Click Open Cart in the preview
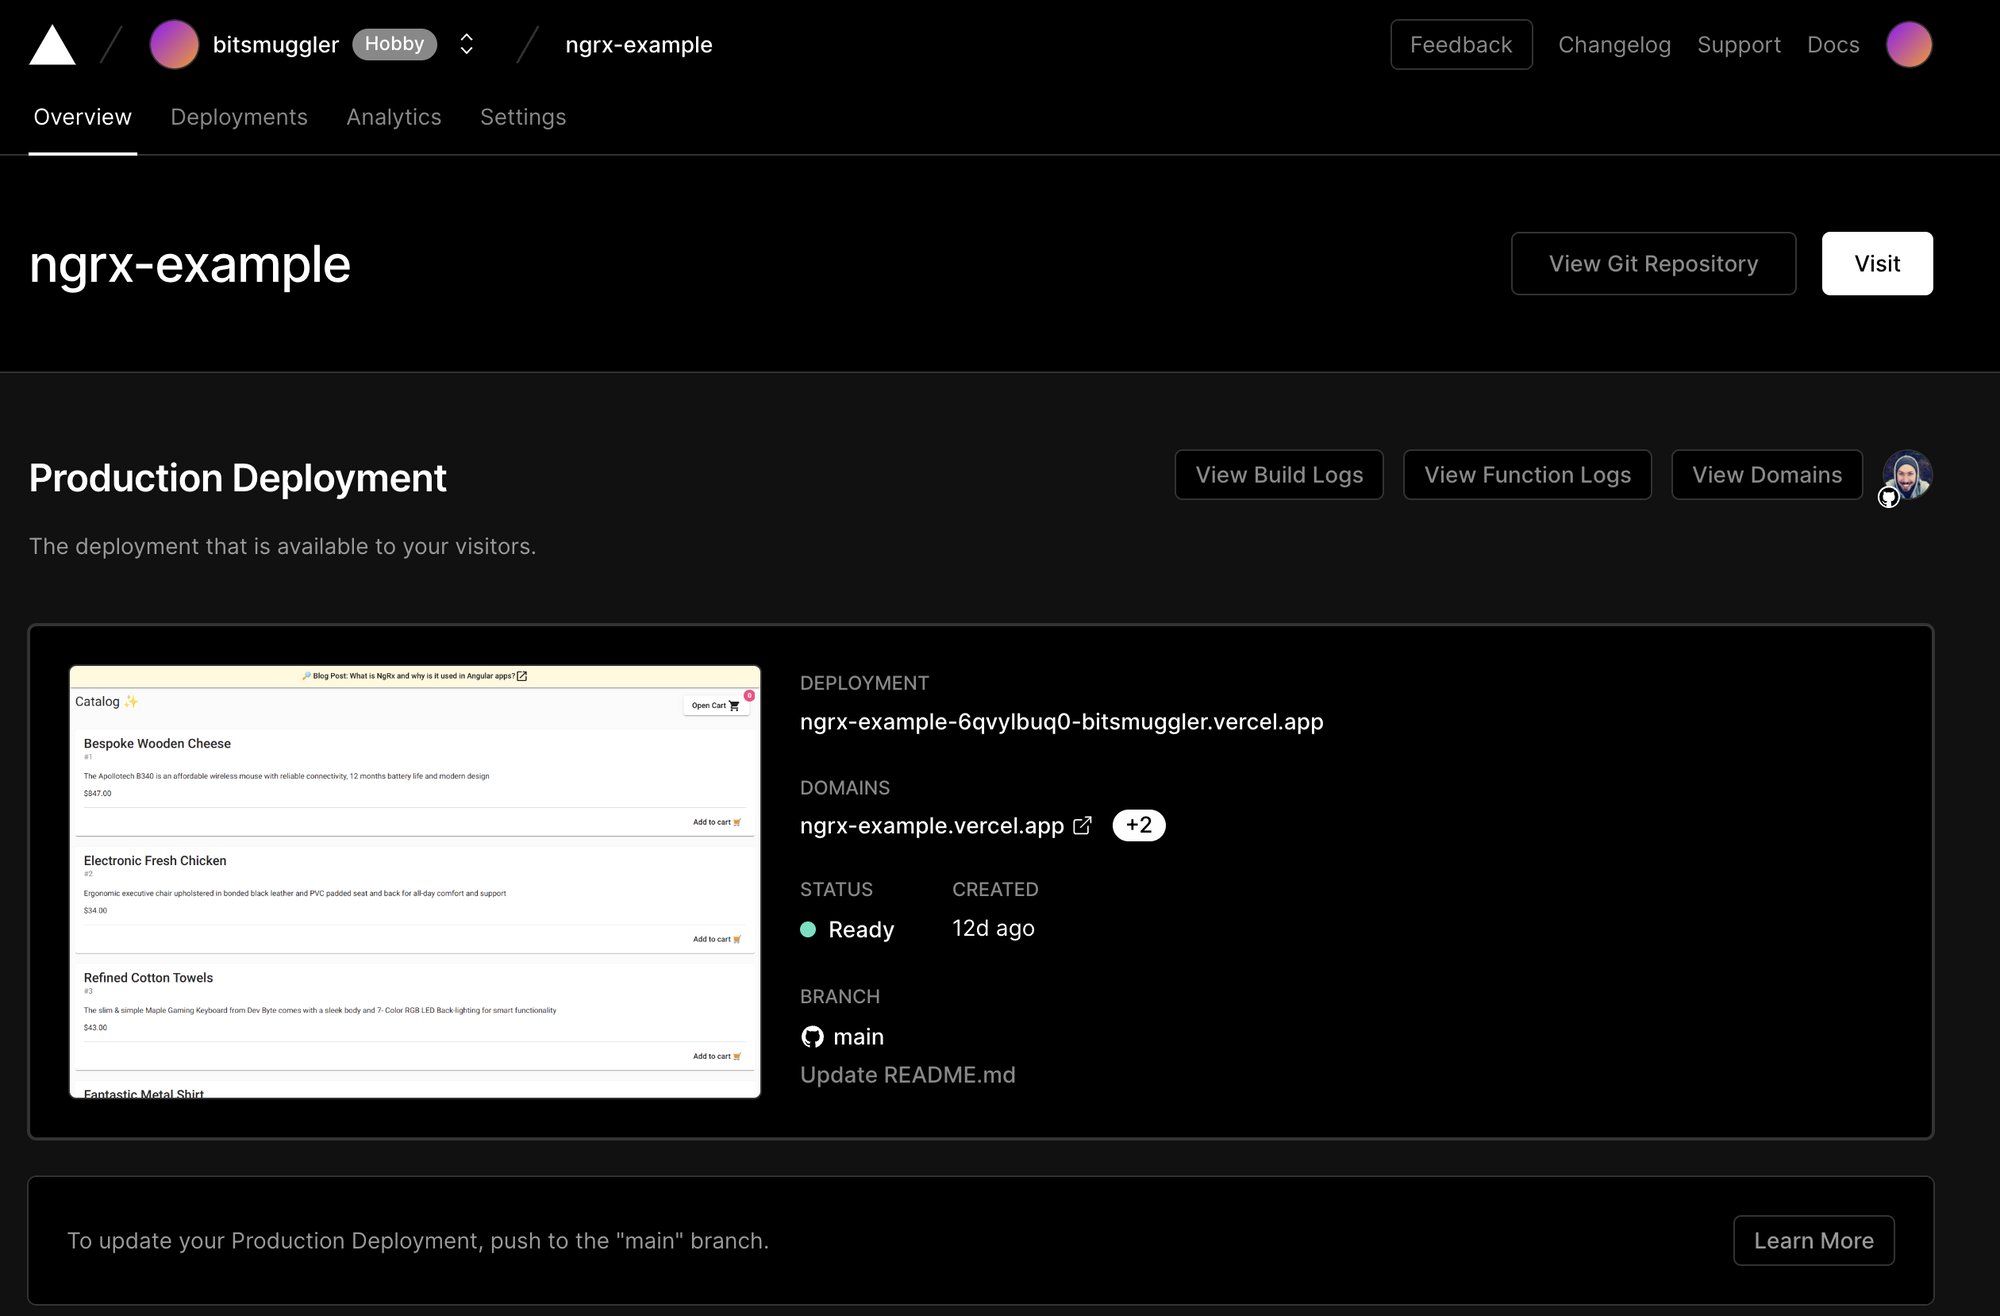The image size is (2000, 1316). pyautogui.click(x=715, y=705)
